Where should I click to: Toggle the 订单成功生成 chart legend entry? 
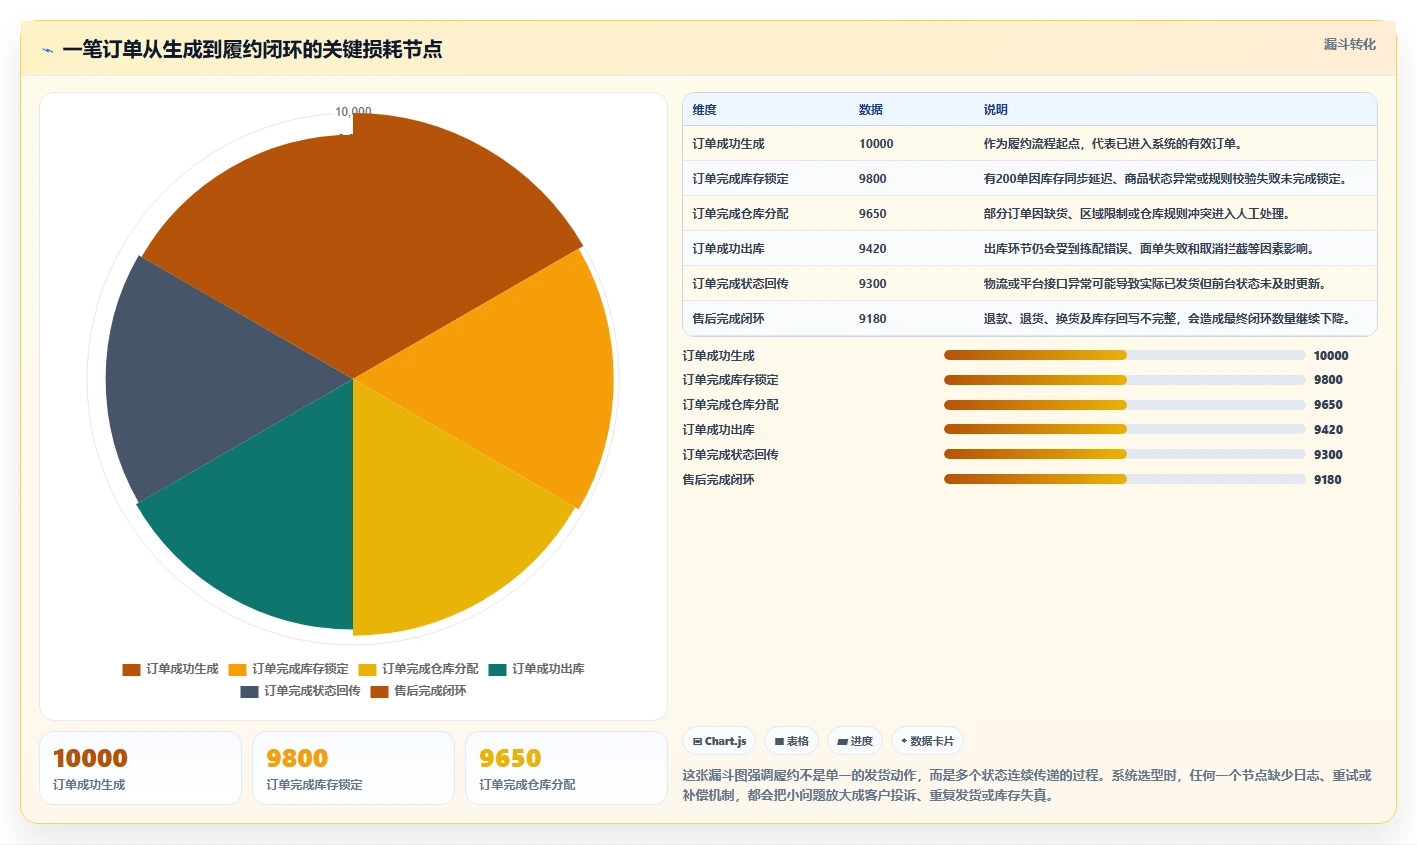pos(170,669)
